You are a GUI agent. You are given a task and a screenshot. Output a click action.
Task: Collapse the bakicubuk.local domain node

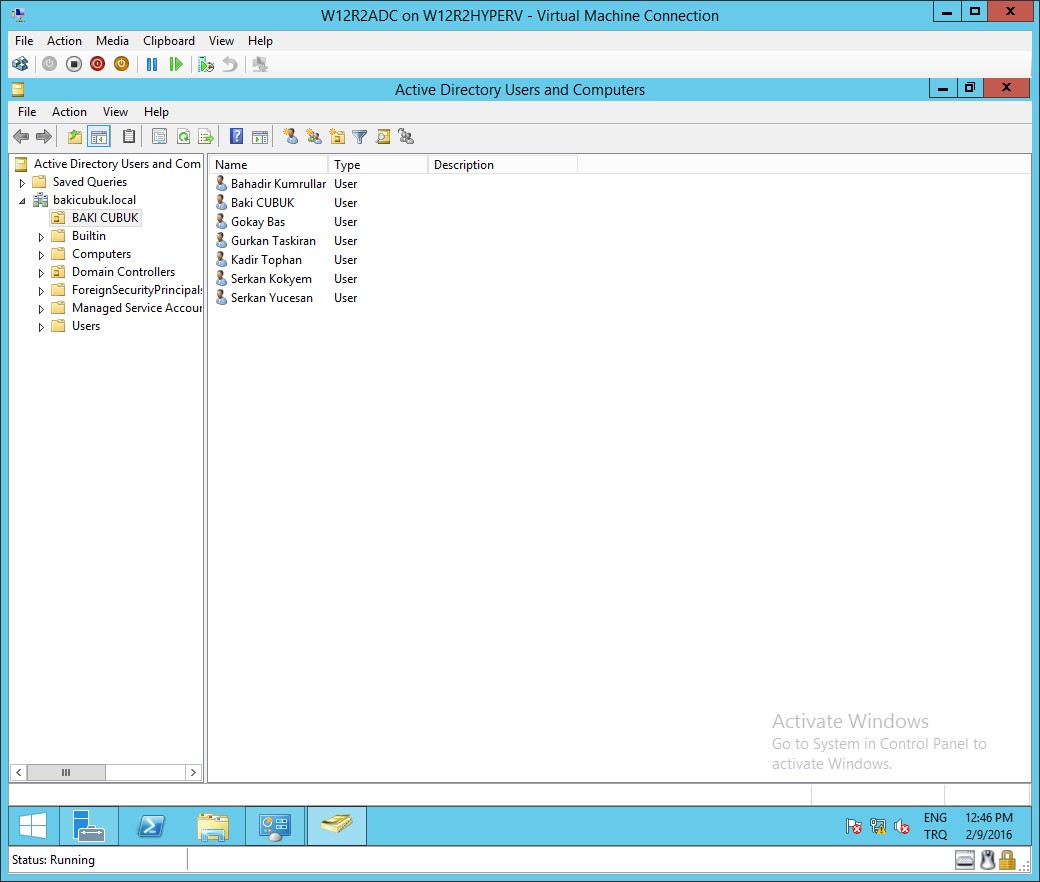pos(22,201)
